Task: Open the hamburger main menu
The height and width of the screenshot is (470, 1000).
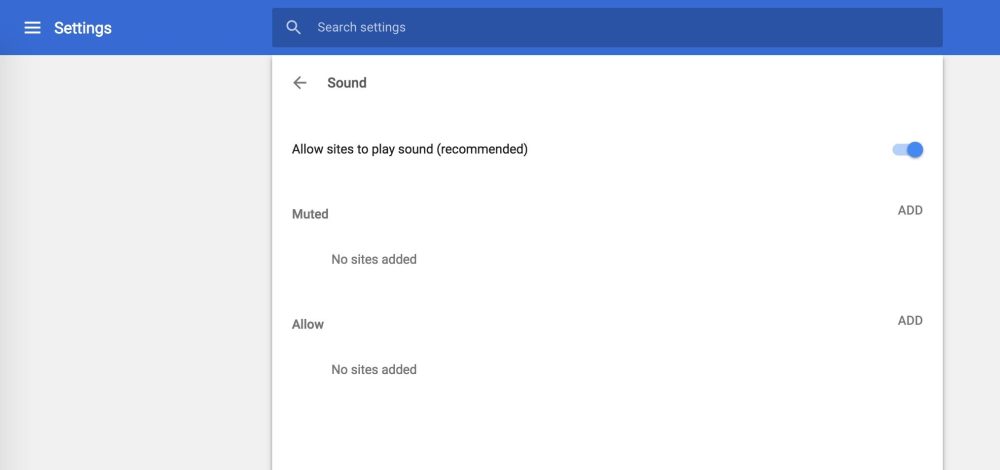Action: [33, 28]
